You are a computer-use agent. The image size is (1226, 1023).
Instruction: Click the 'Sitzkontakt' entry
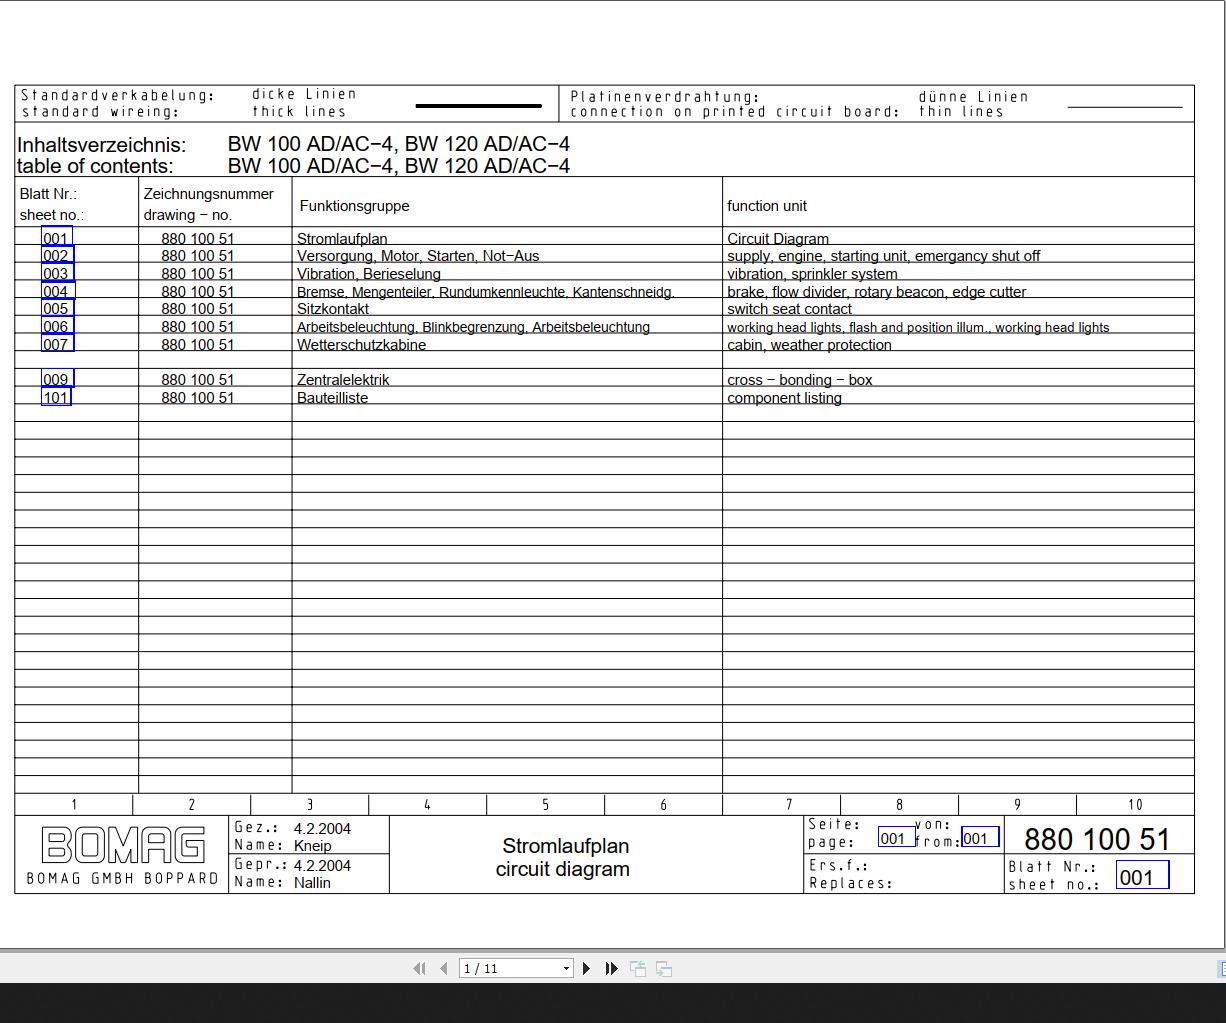click(x=333, y=309)
